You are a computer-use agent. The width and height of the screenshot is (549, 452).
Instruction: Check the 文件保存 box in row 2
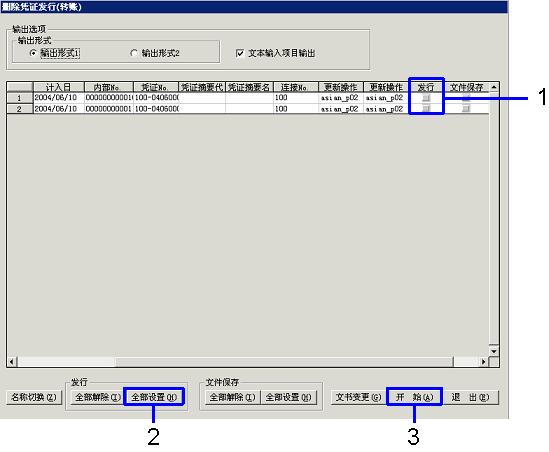point(466,109)
